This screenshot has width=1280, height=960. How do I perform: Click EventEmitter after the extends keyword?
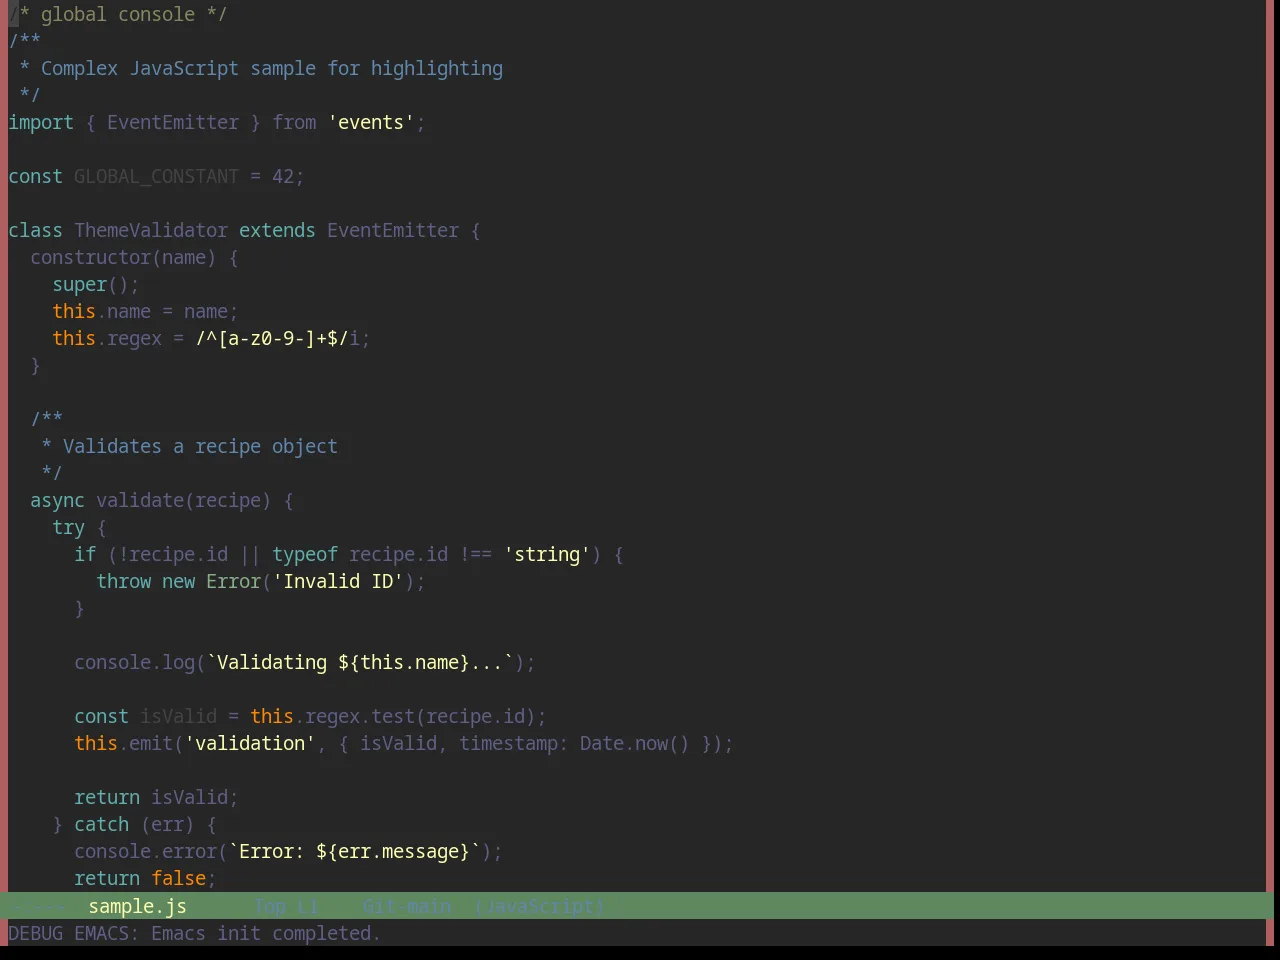pyautogui.click(x=393, y=230)
